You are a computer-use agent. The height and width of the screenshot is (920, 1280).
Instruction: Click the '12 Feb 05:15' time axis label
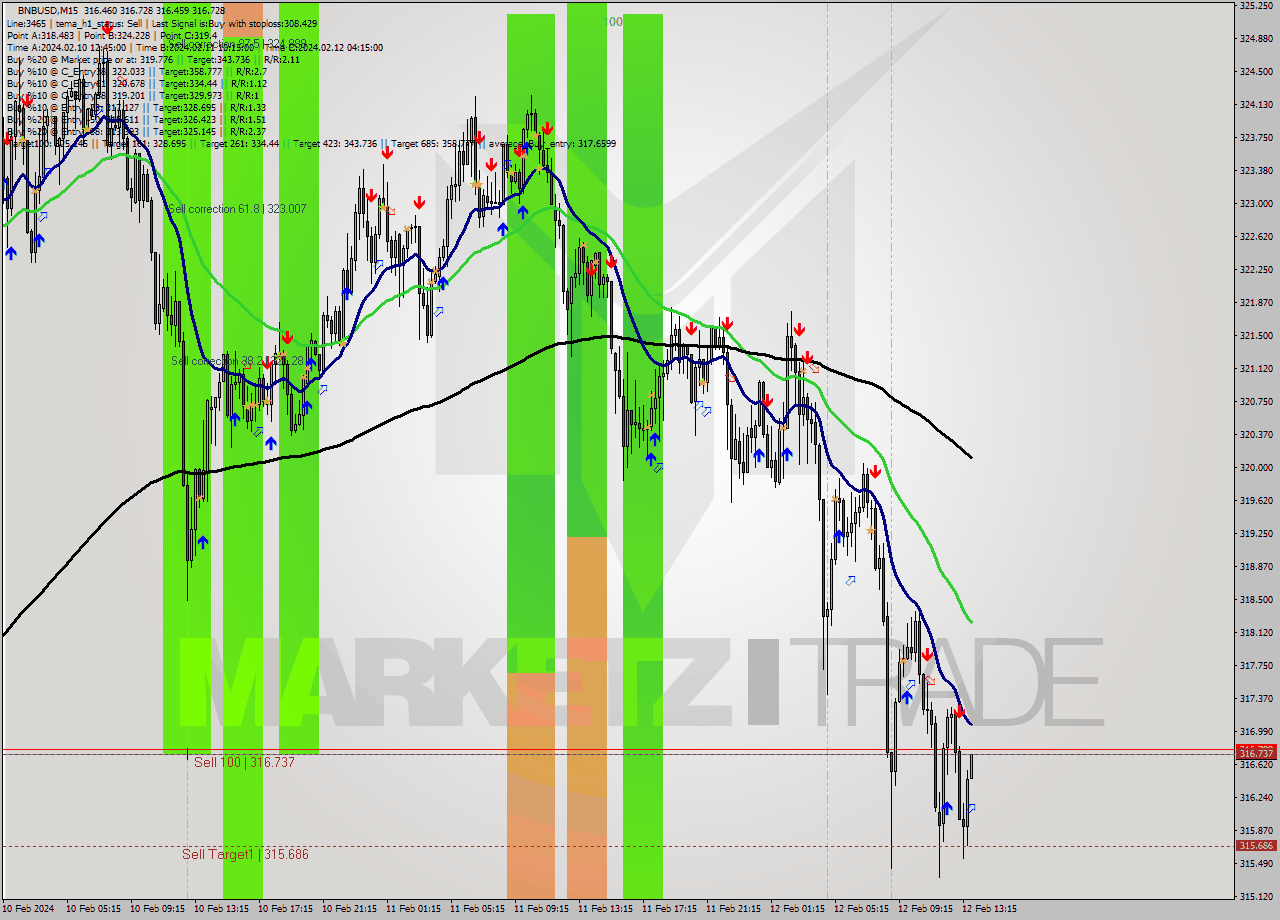(861, 909)
